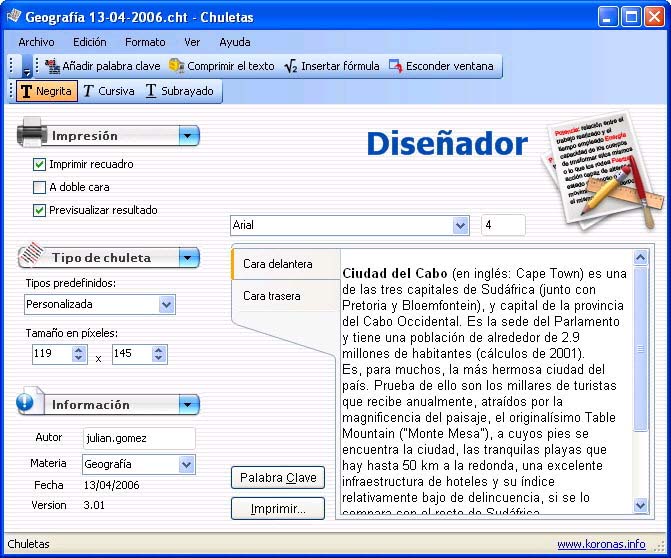Open the Formato menu
This screenshot has width=671, height=558.
(145, 42)
